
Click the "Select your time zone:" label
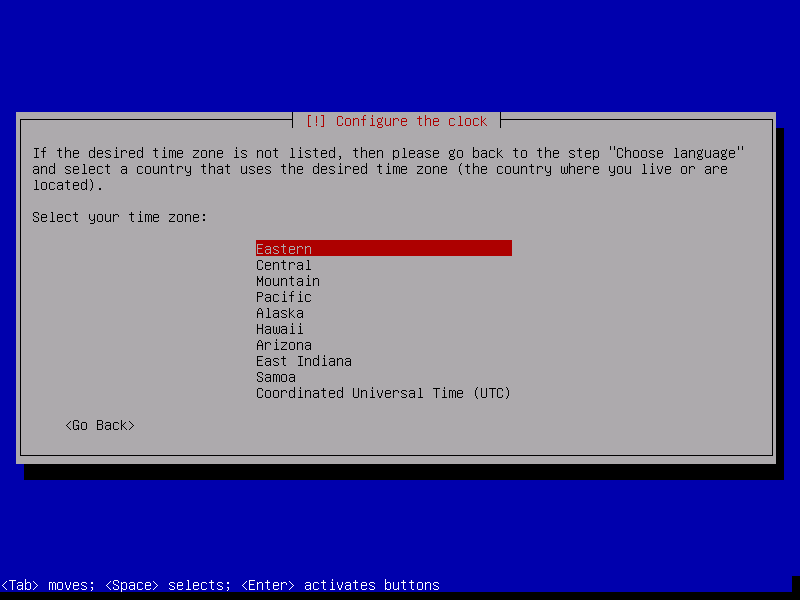[119, 217]
